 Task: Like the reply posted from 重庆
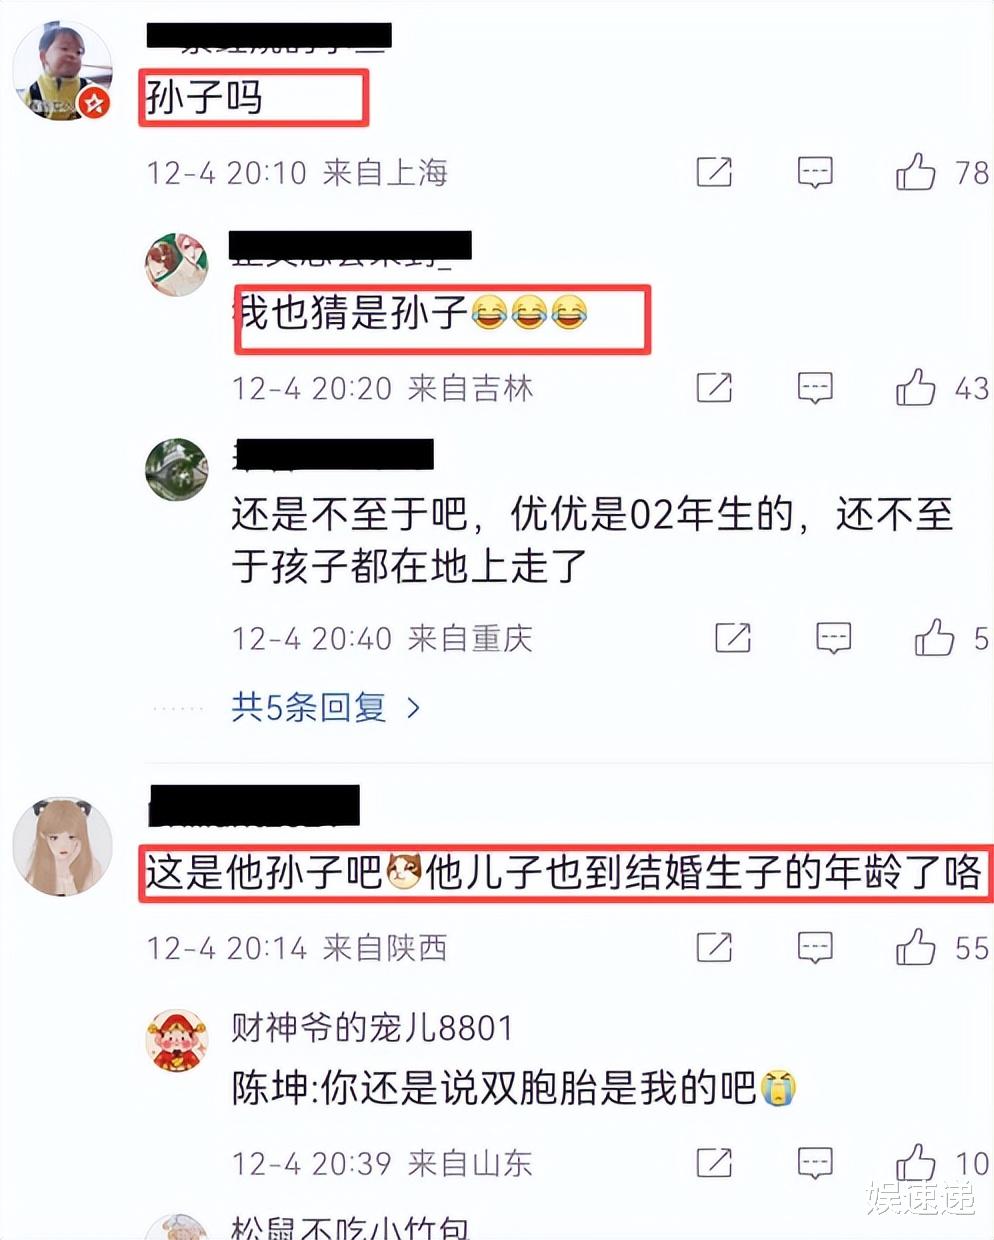click(x=934, y=637)
